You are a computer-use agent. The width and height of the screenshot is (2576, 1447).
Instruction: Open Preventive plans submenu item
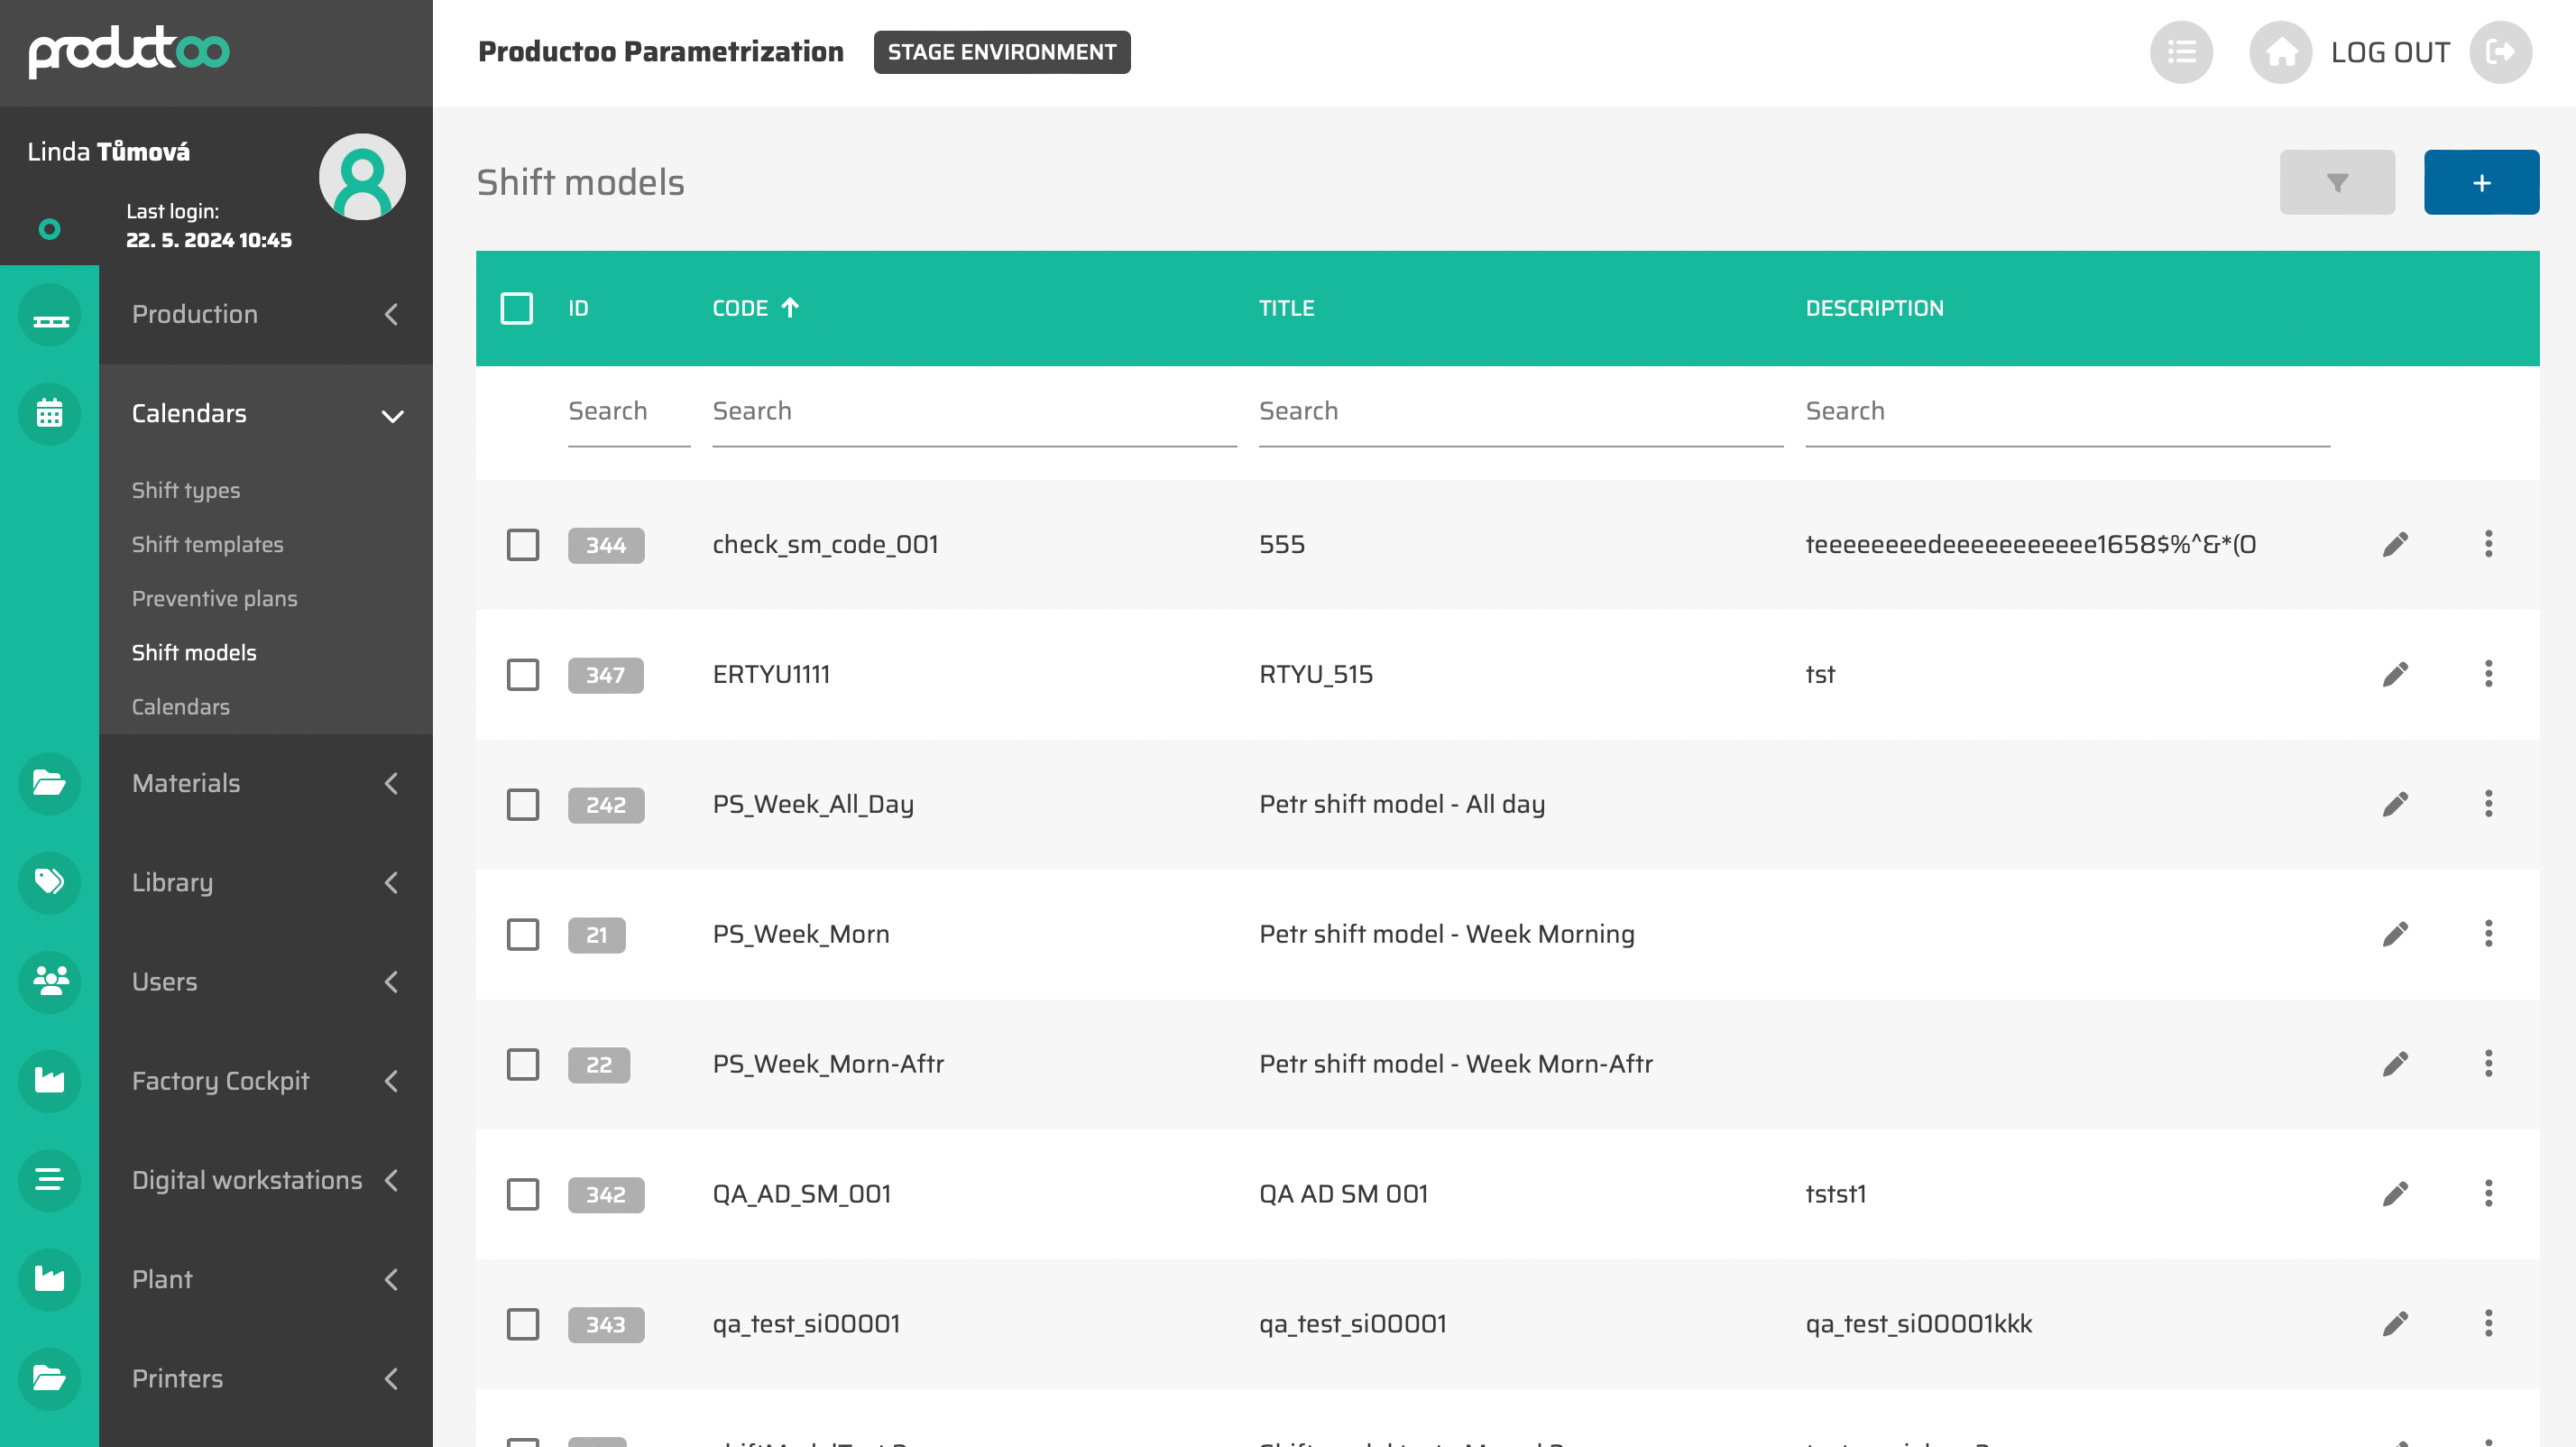pyautogui.click(x=214, y=598)
